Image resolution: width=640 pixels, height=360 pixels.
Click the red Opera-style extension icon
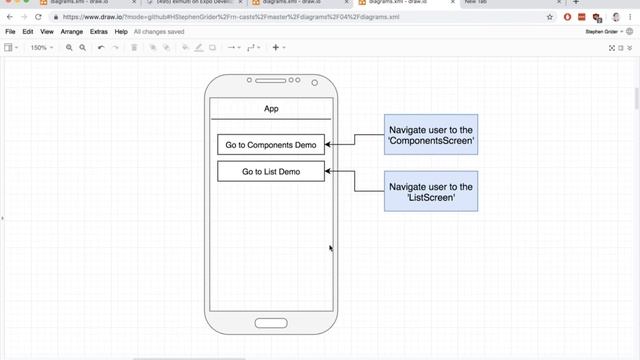pos(567,17)
